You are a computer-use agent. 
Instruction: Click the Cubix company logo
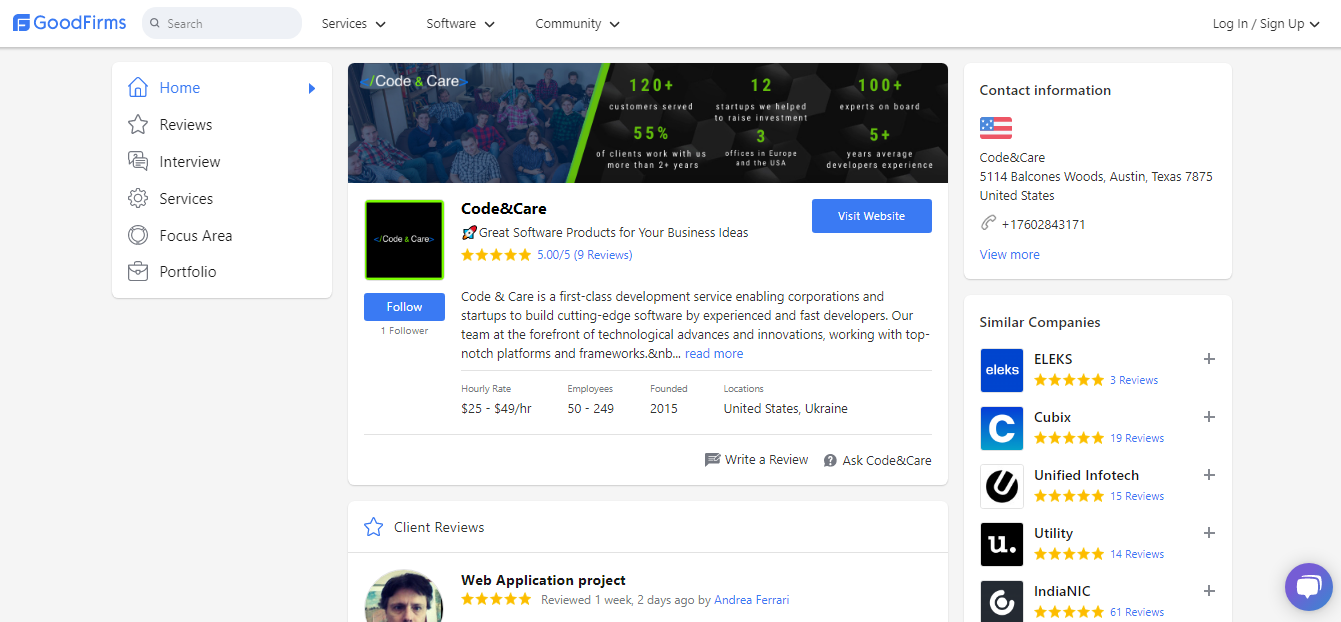pos(1002,428)
